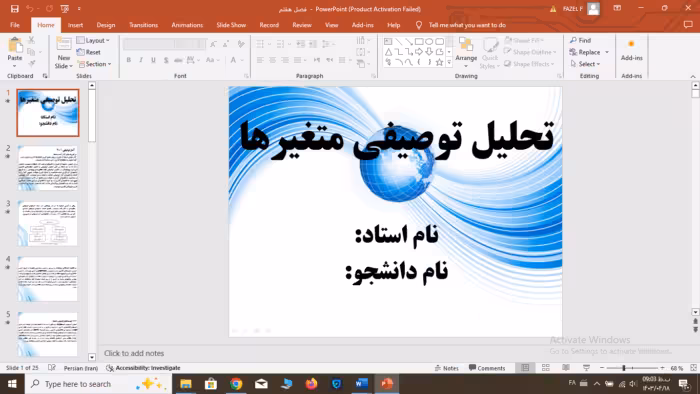Open the Section dropdown
The width and height of the screenshot is (700, 394).
94,64
